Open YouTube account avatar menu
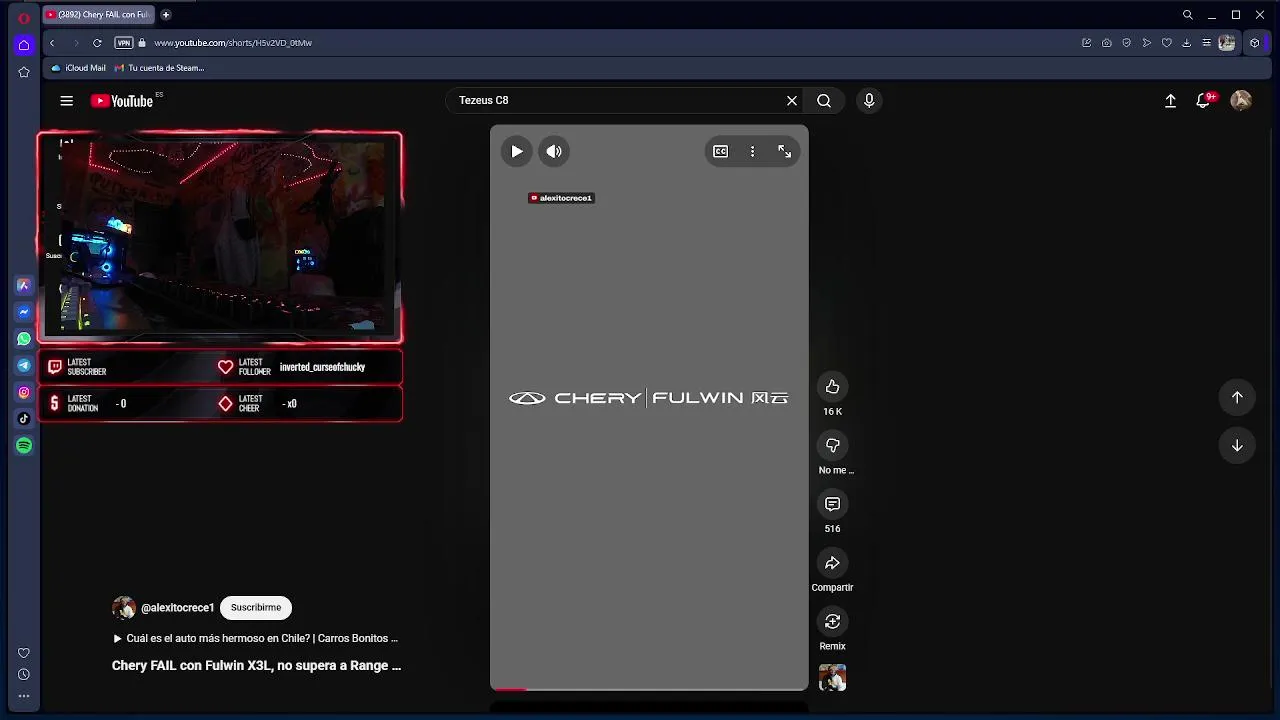1280x720 pixels. coord(1241,101)
